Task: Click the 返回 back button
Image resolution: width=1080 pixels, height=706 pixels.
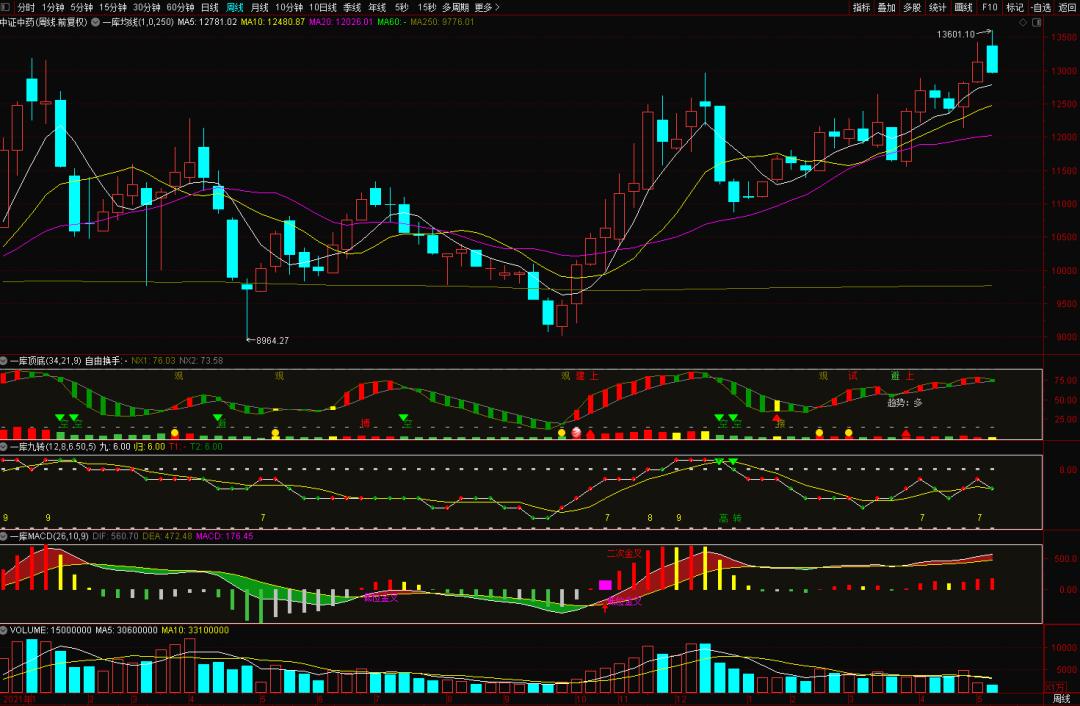Action: pos(1067,8)
